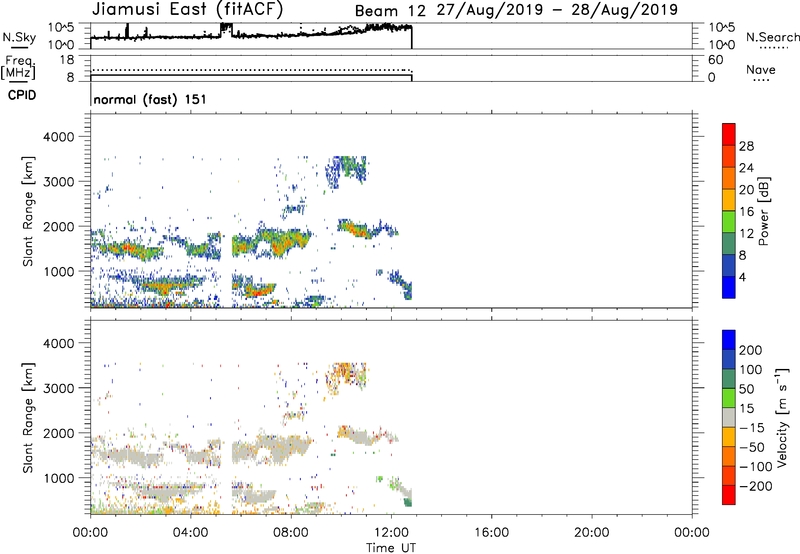Click the 20 label on the power colorbar
This screenshot has width=800, height=554.
point(746,190)
